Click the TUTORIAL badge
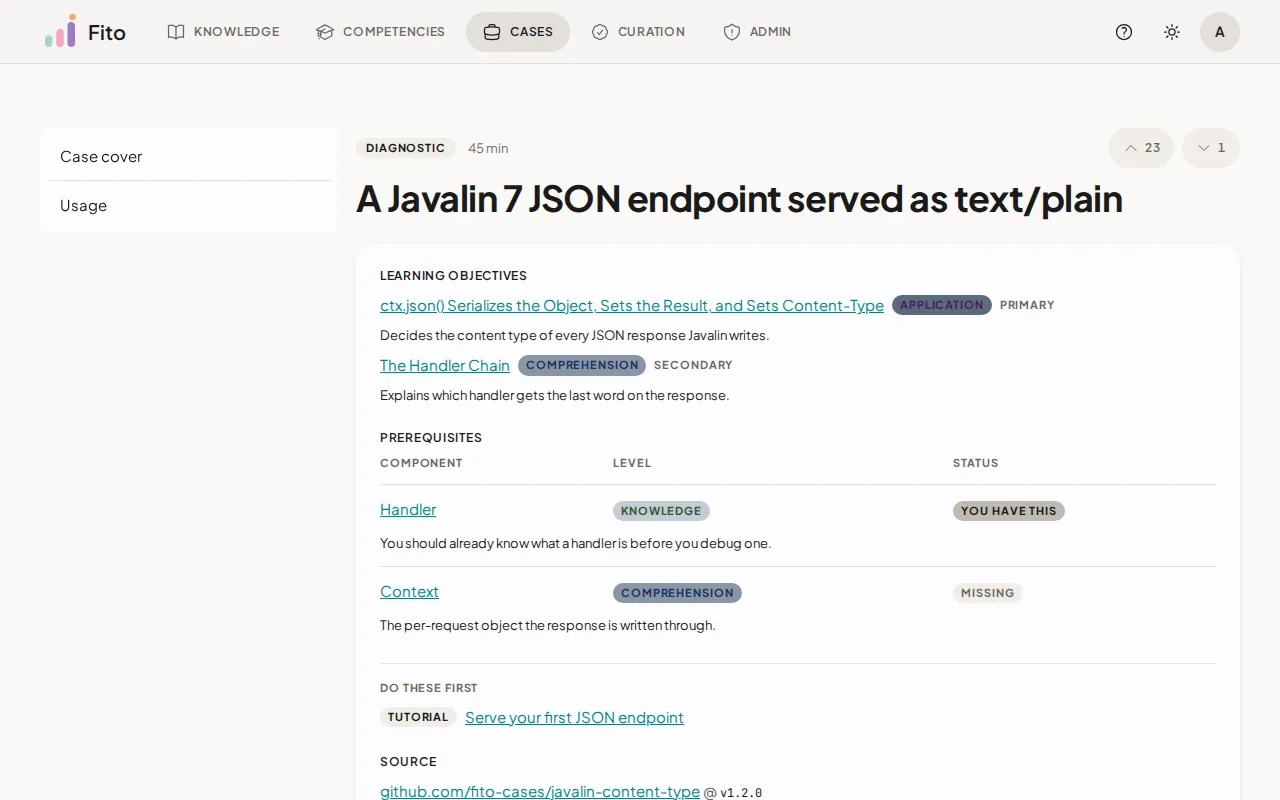Image resolution: width=1280 pixels, height=800 pixels. 418,717
